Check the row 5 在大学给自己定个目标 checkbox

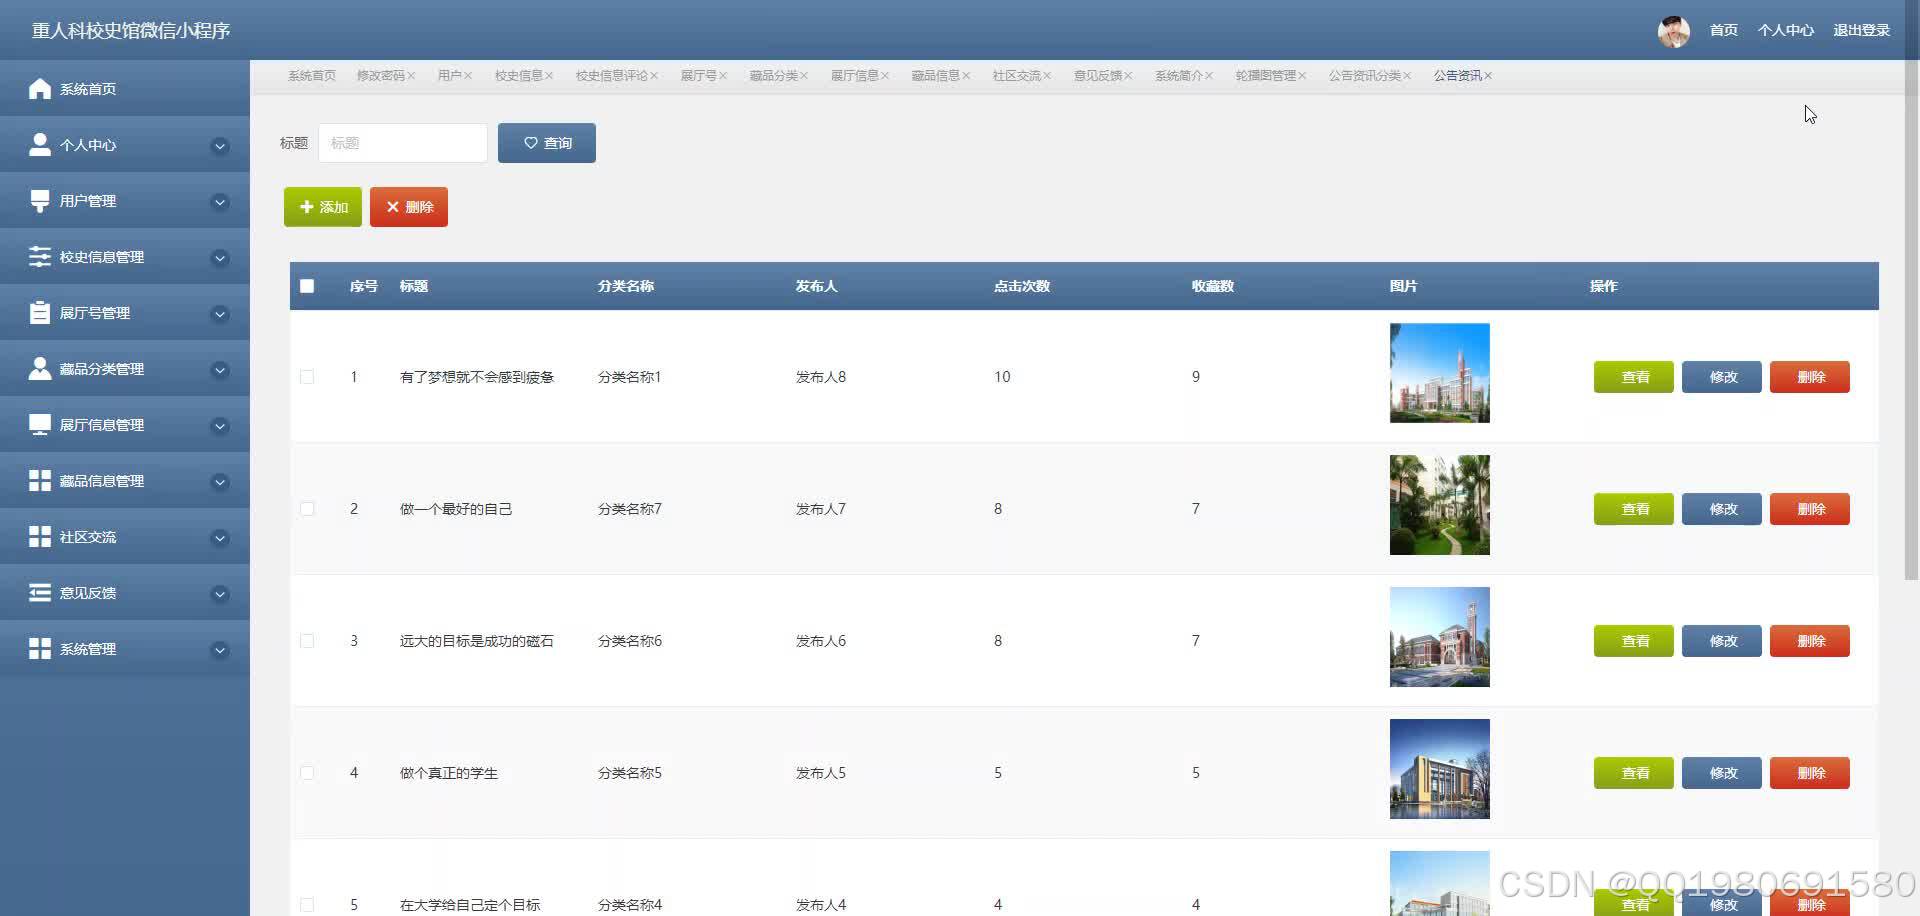(307, 905)
